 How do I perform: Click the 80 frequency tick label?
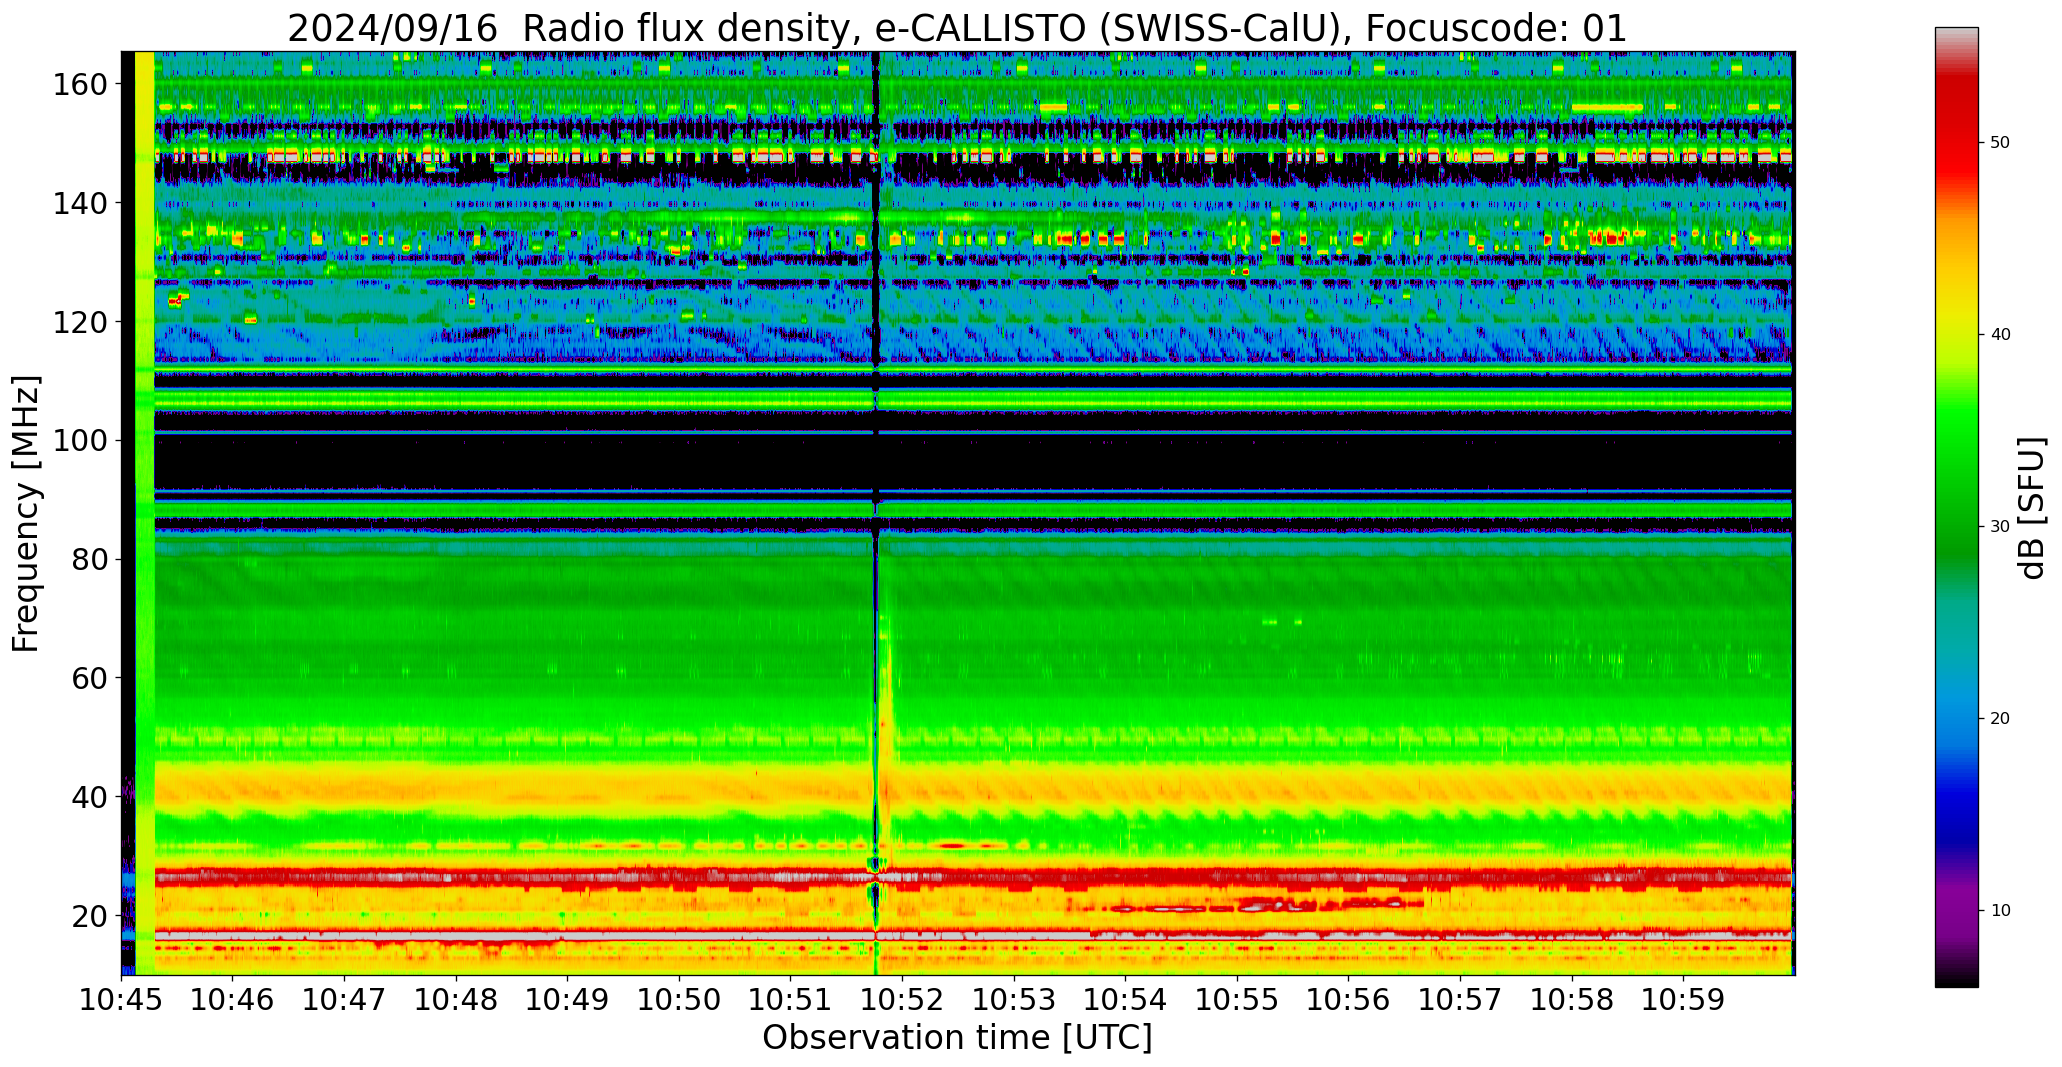[88, 559]
